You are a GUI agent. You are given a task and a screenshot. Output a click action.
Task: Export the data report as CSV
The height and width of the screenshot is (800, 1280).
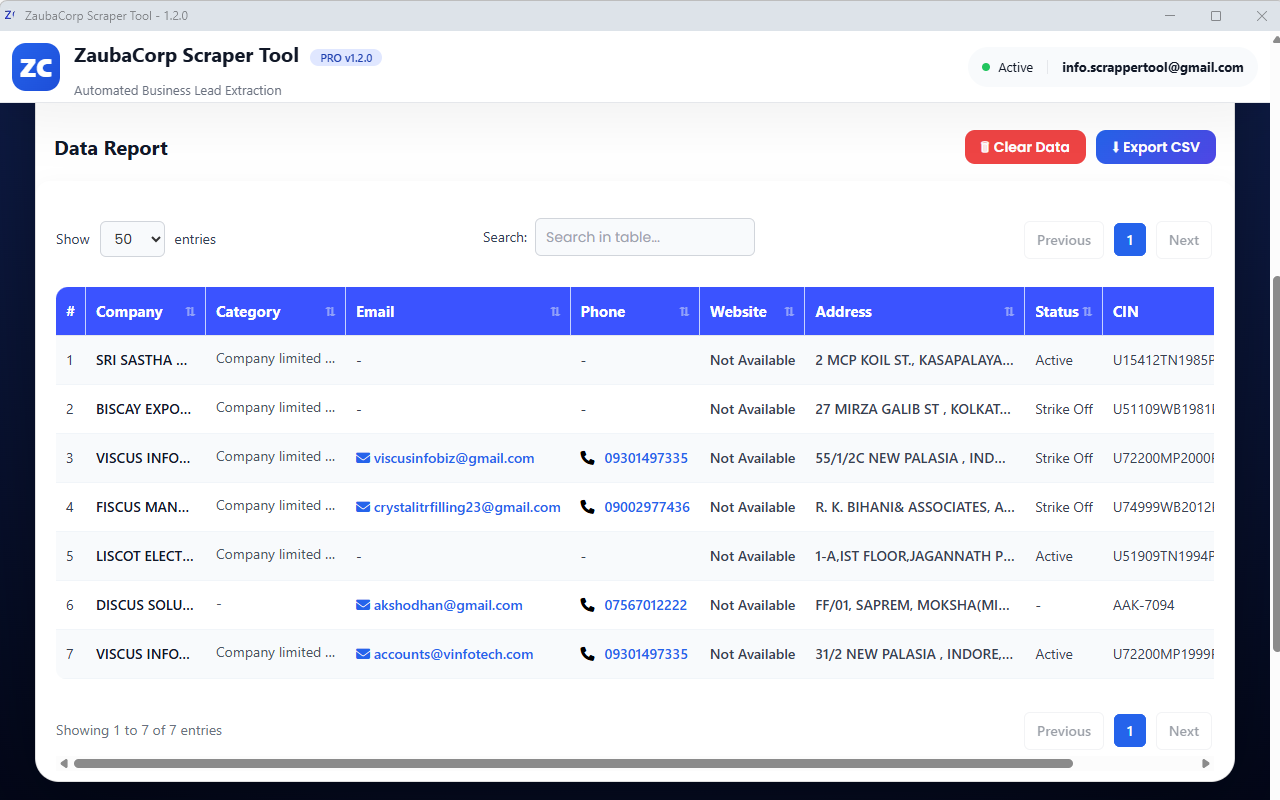coord(1156,147)
